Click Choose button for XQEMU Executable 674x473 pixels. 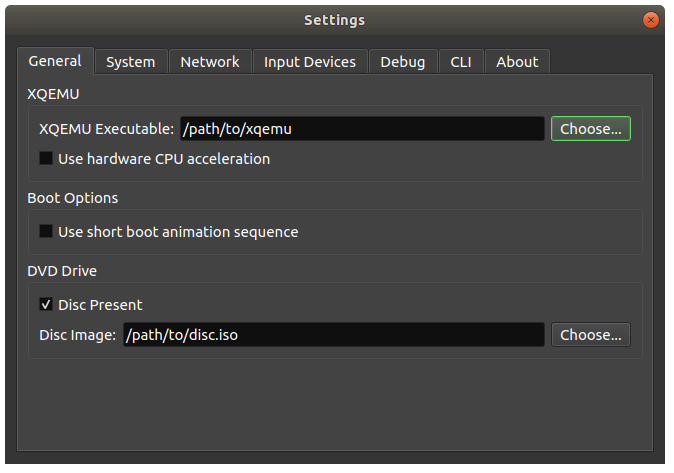[591, 129]
